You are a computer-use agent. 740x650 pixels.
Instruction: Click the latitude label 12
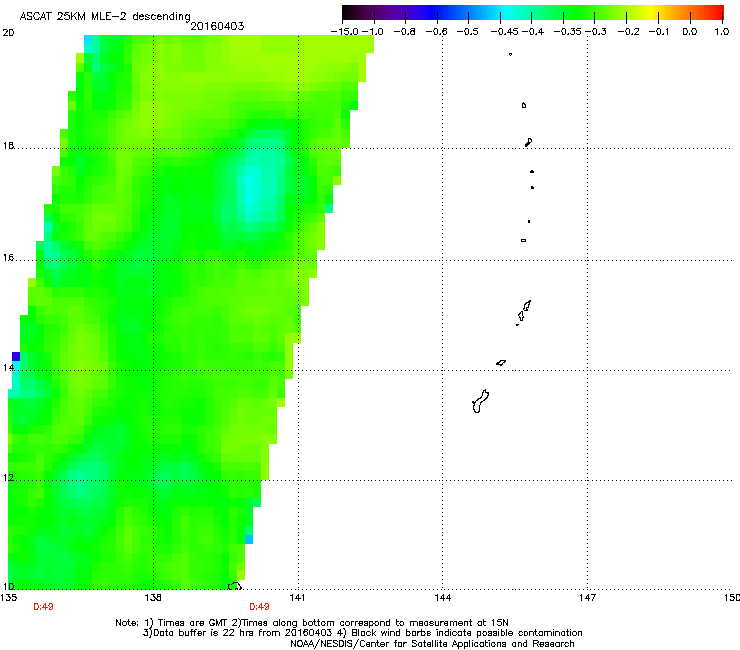click(x=8, y=478)
